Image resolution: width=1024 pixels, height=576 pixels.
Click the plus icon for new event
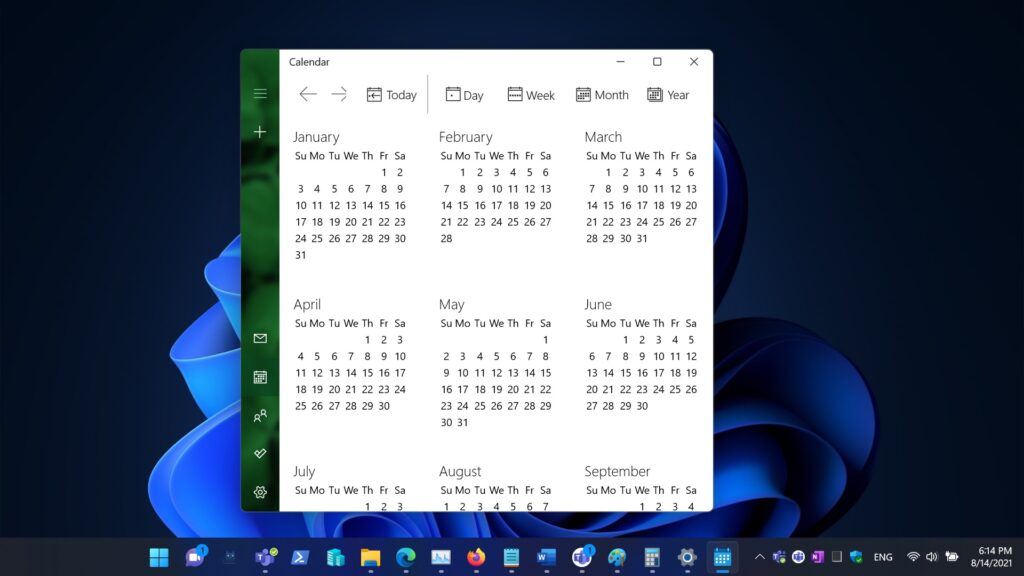[x=260, y=132]
